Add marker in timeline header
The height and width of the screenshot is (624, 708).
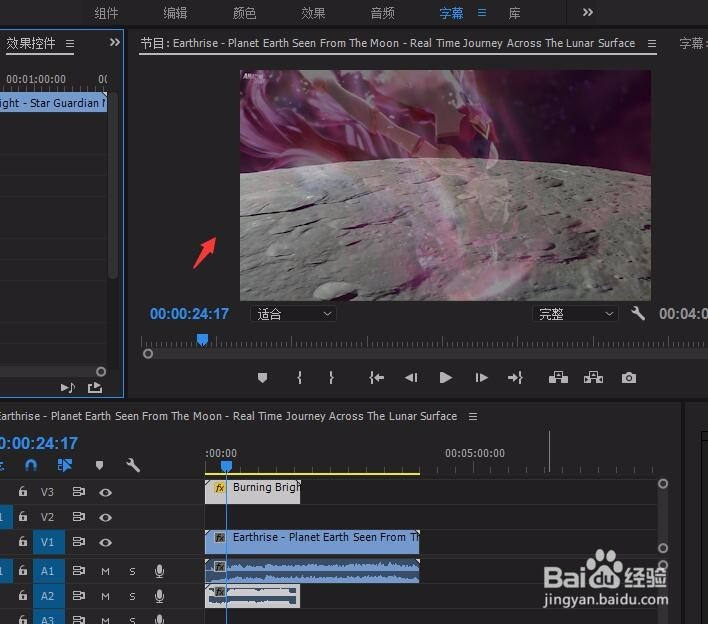coord(99,465)
